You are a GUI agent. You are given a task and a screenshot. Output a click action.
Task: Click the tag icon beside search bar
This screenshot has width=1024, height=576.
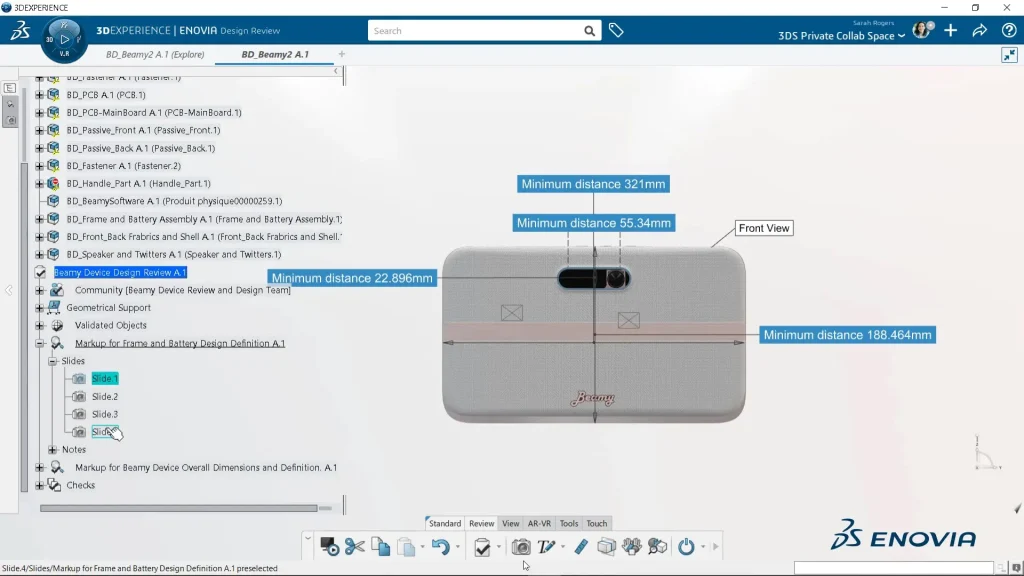[616, 31]
